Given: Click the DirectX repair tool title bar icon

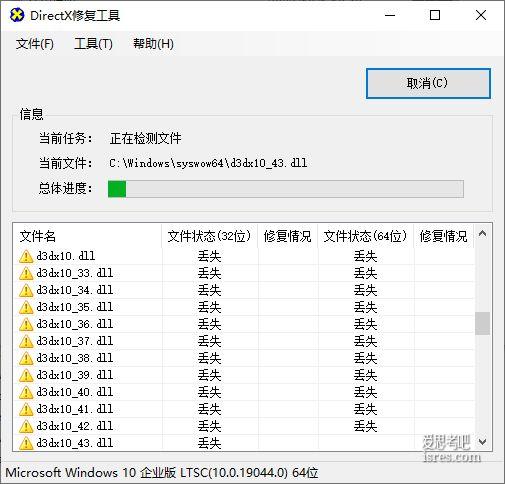Looking at the screenshot, I should 17,15.
